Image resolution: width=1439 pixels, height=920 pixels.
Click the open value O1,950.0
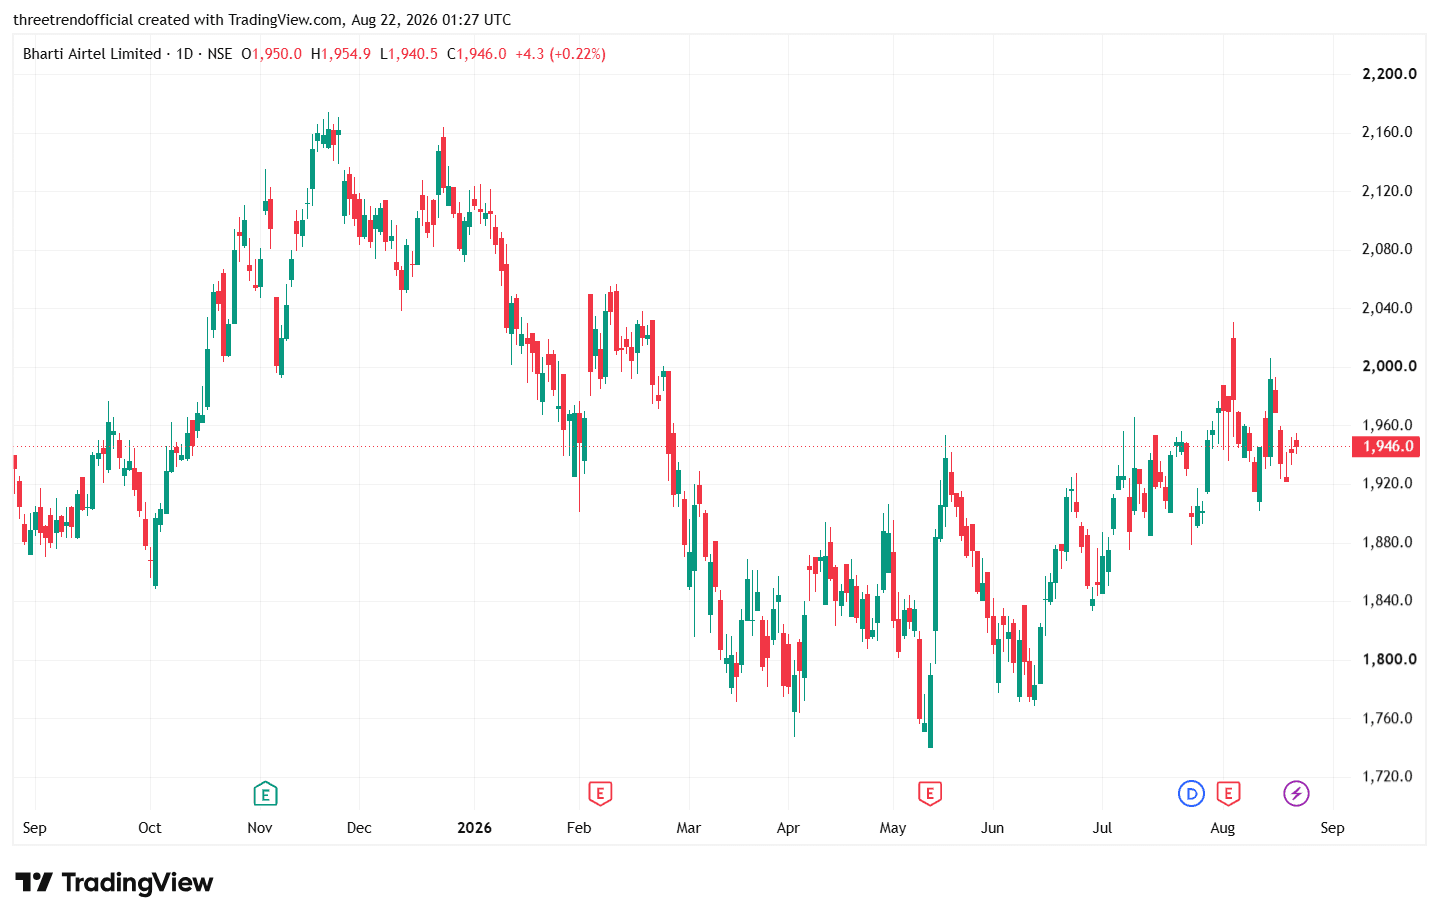[271, 54]
